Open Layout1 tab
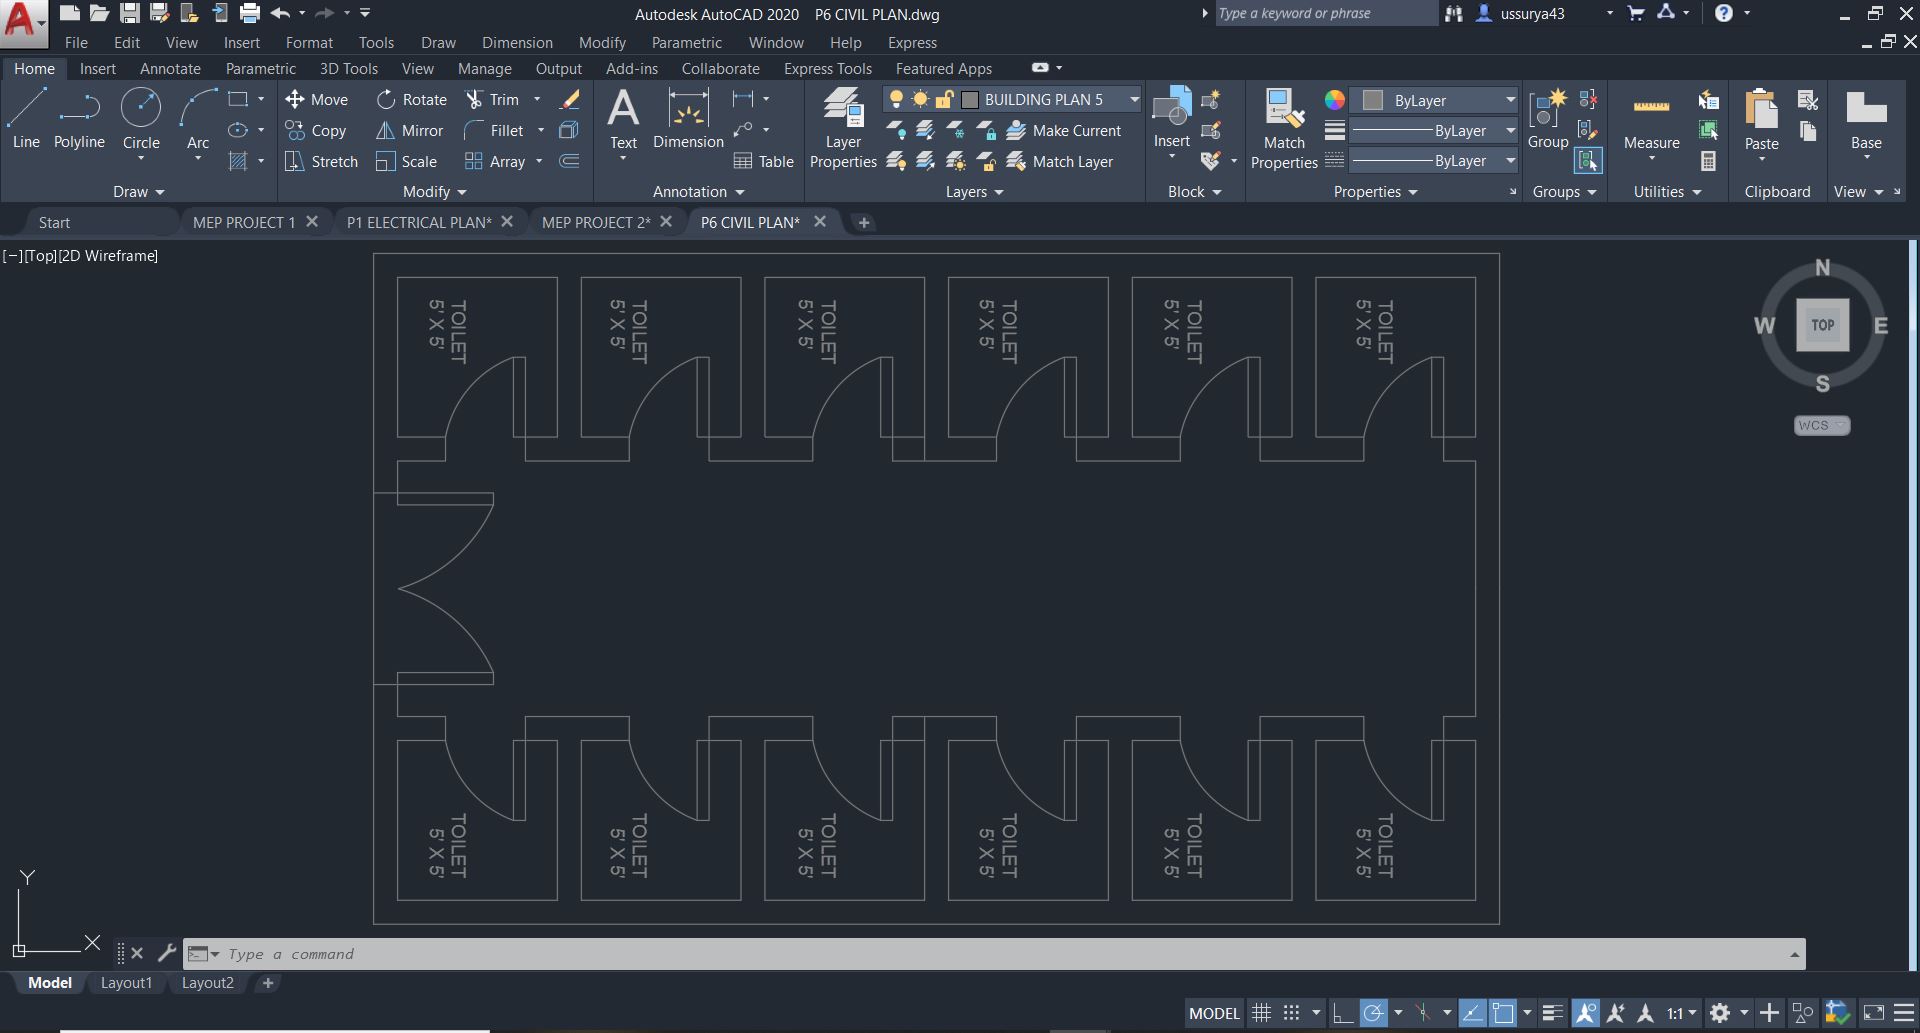Screen dimensions: 1920x1033 [x=126, y=983]
